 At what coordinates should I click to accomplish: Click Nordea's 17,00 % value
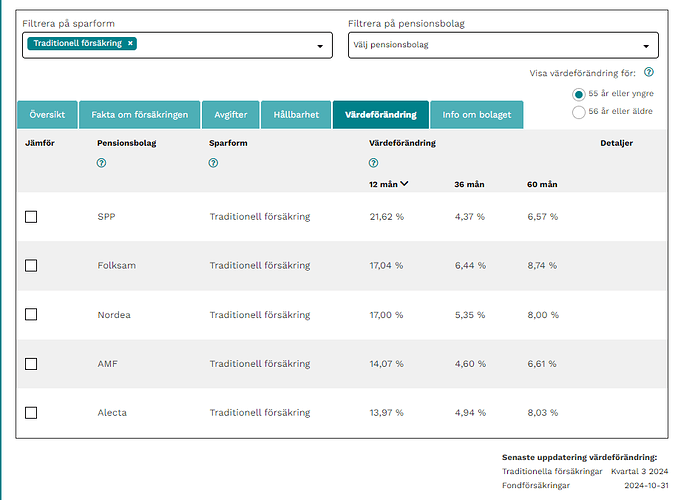click(386, 315)
